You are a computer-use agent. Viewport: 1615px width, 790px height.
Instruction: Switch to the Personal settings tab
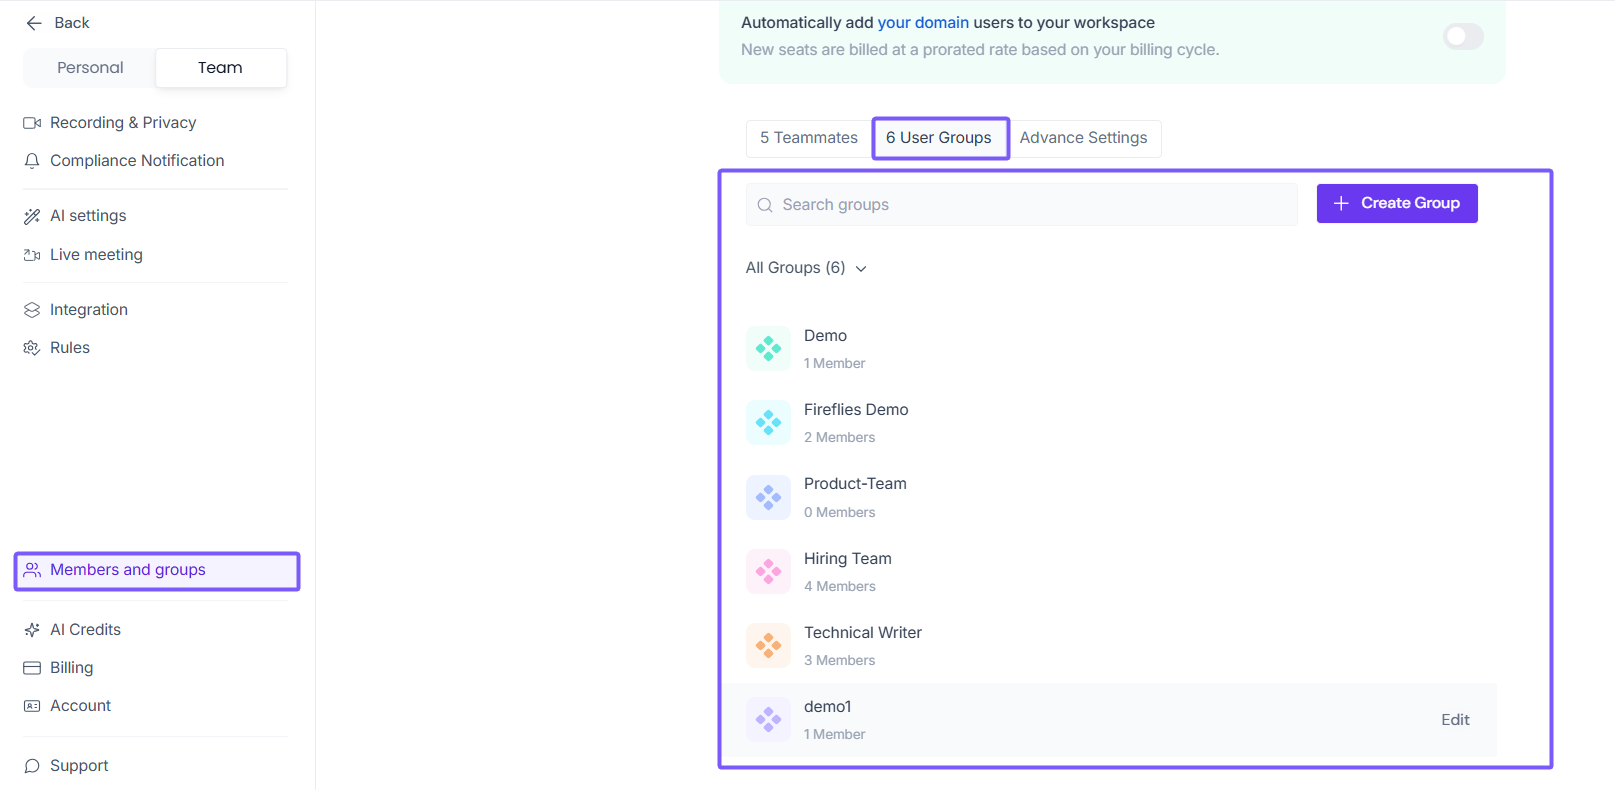click(90, 68)
